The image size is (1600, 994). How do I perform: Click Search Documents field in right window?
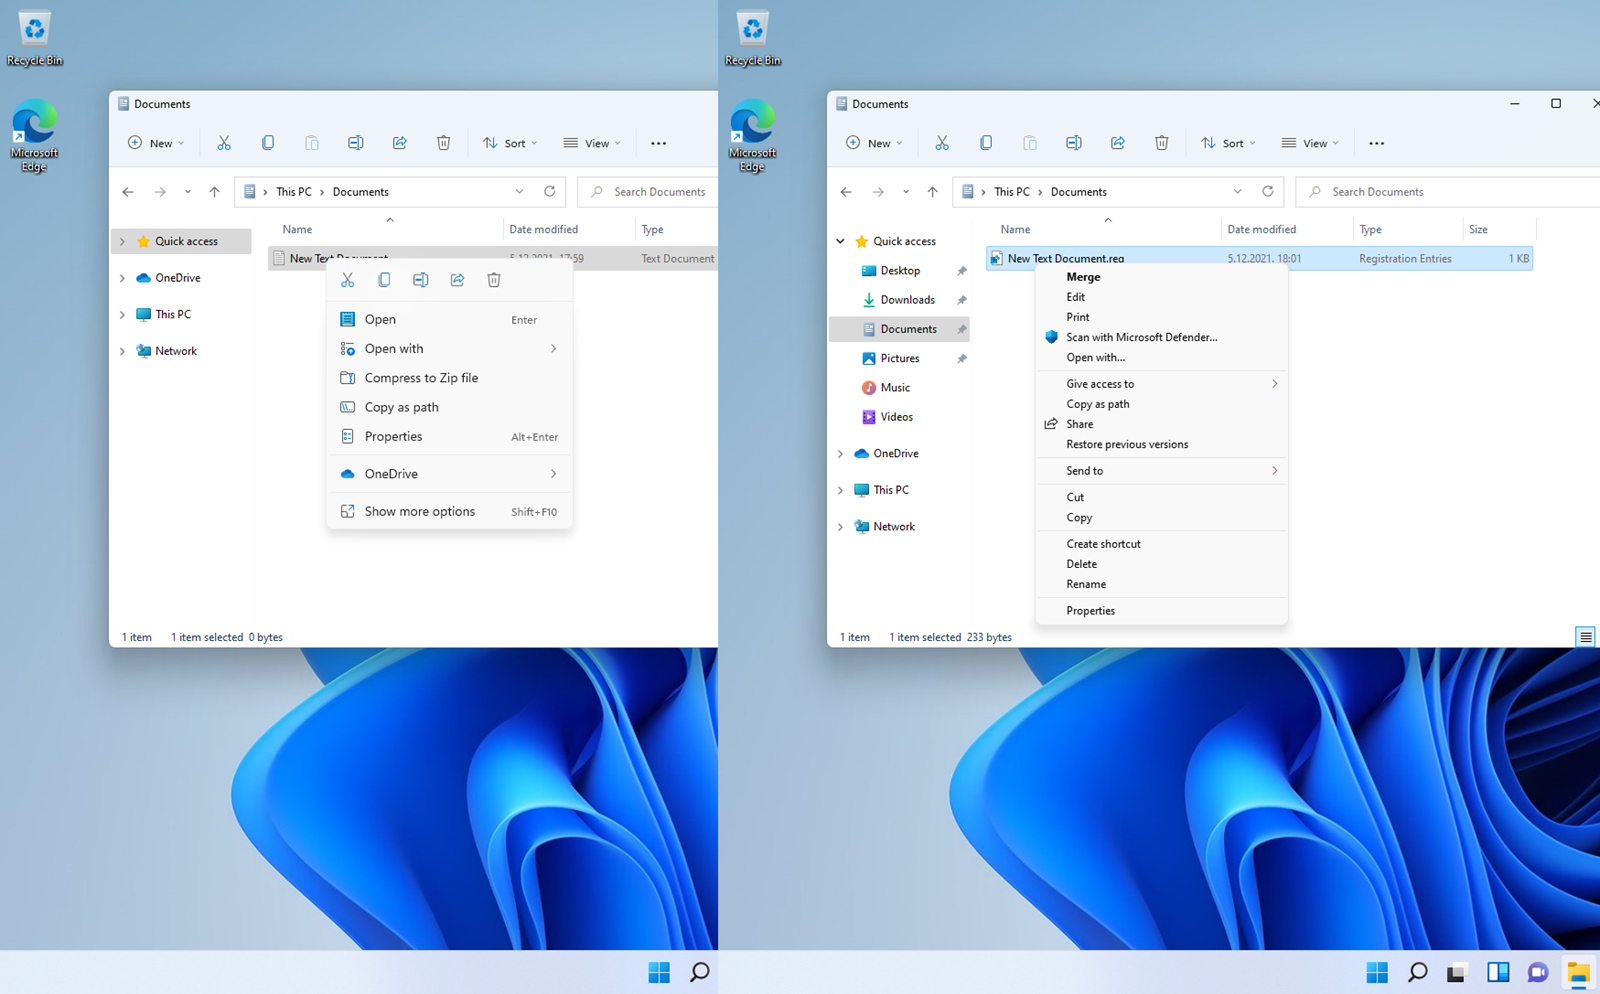[1448, 192]
